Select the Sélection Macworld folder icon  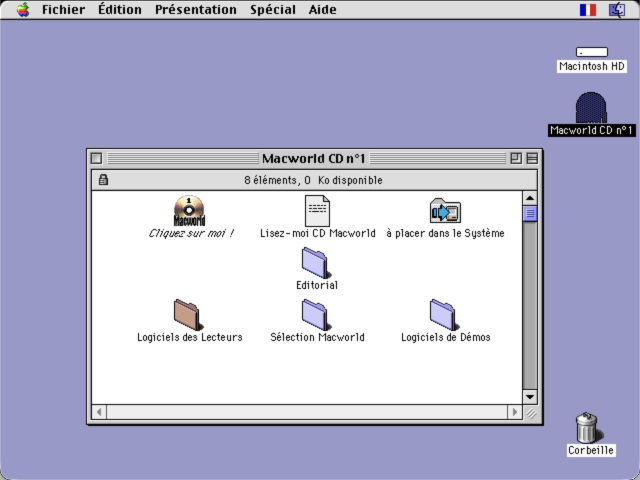[x=316, y=315]
